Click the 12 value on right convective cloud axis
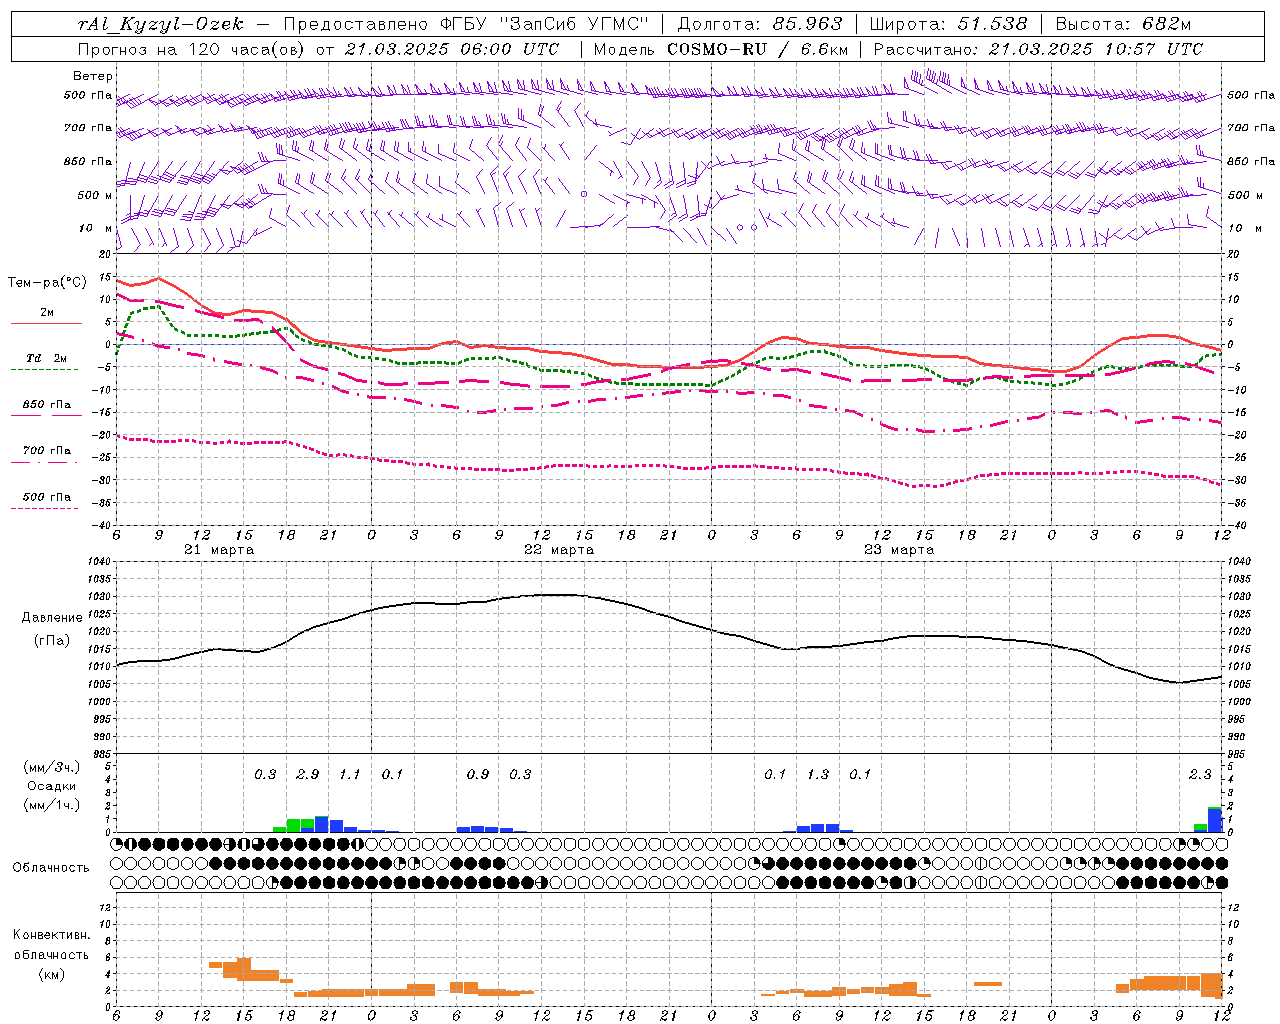Image resolution: width=1280 pixels, height=1024 pixels. (1234, 907)
